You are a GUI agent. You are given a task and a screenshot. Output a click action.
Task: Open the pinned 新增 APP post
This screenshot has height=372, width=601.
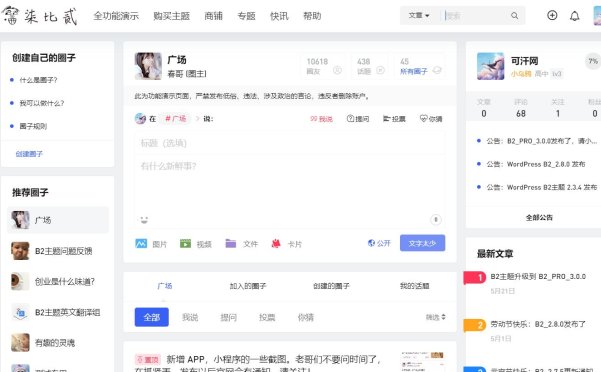pos(274,359)
